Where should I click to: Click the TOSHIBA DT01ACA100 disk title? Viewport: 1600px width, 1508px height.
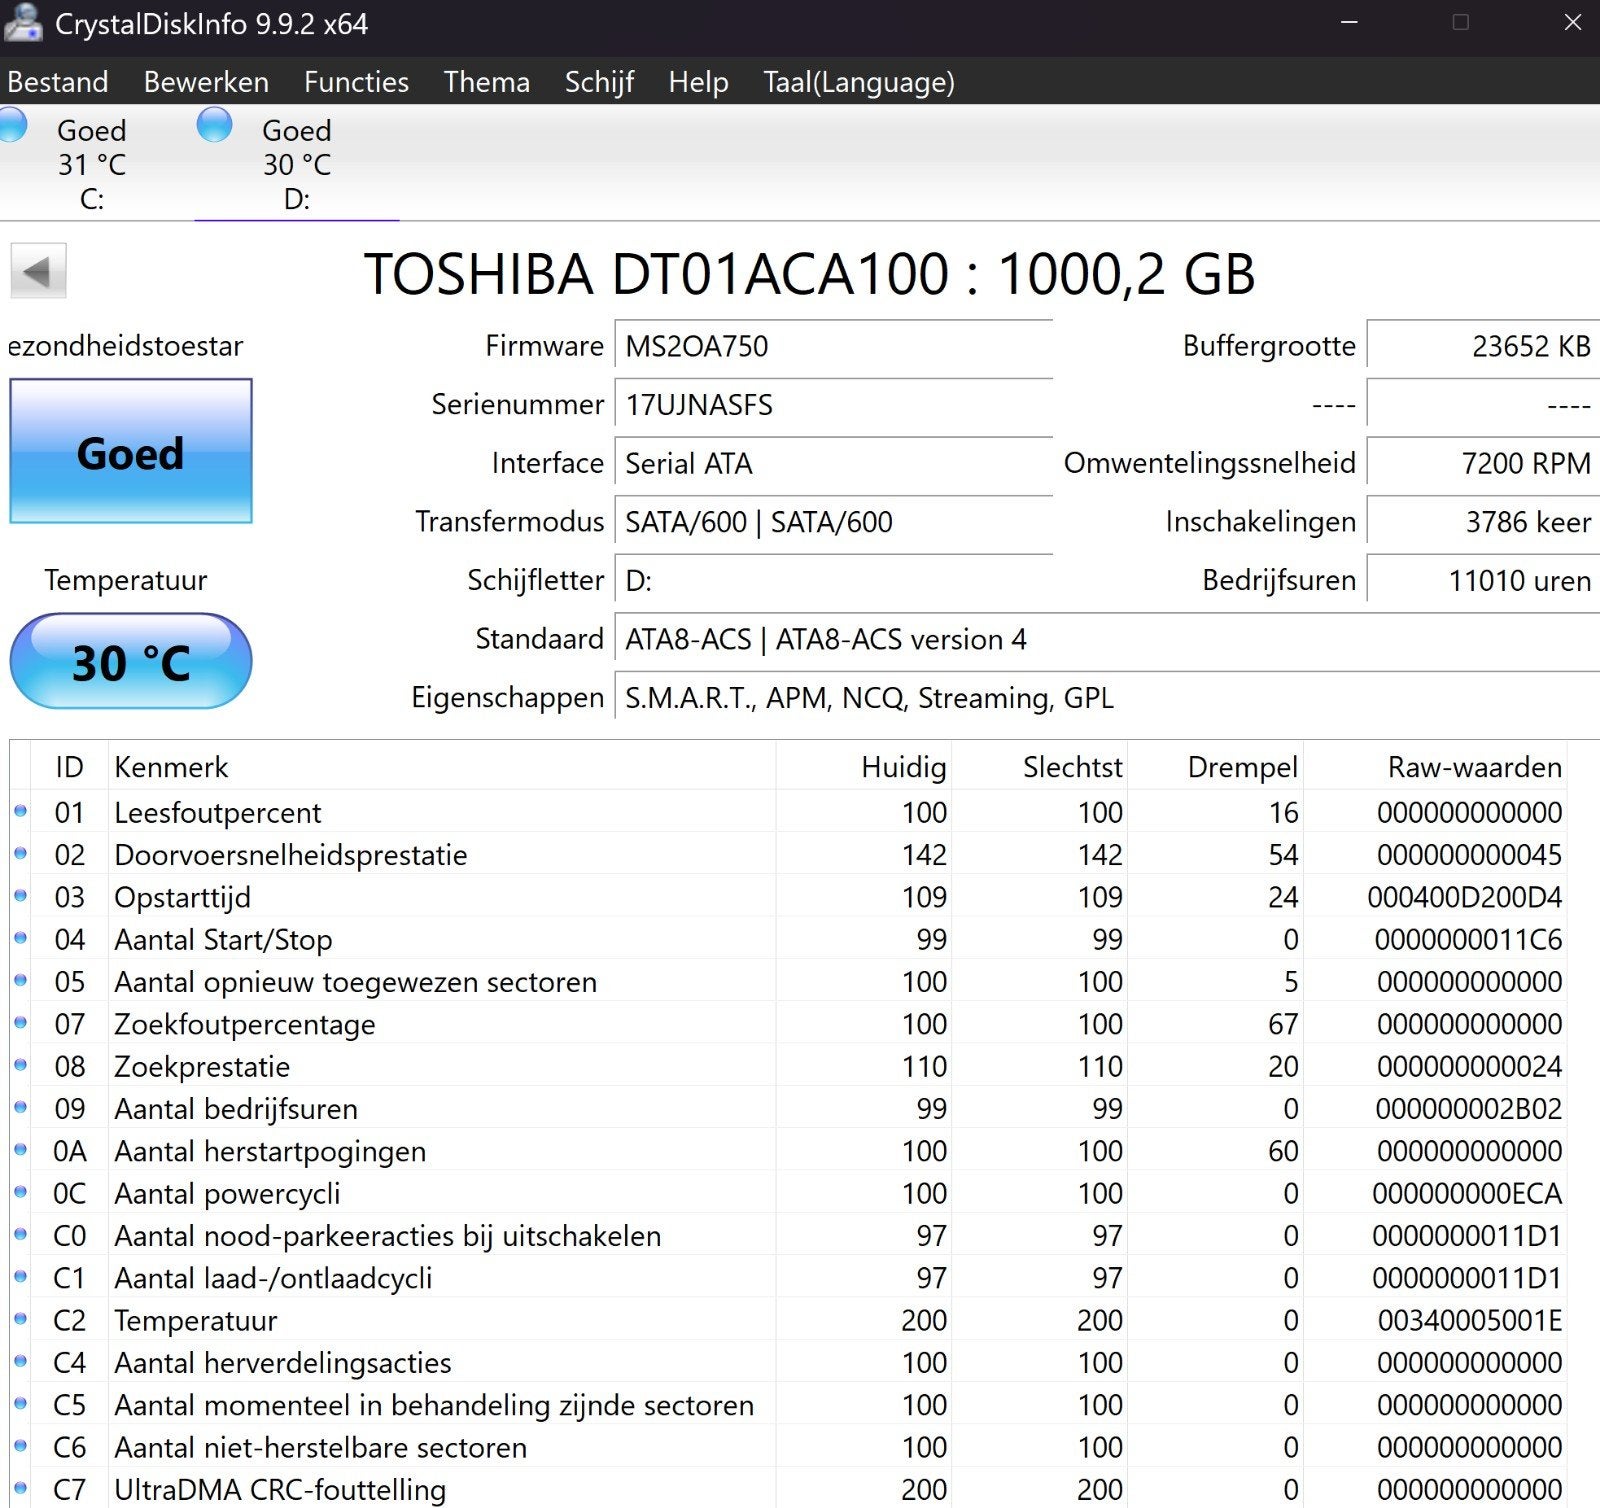(x=809, y=273)
